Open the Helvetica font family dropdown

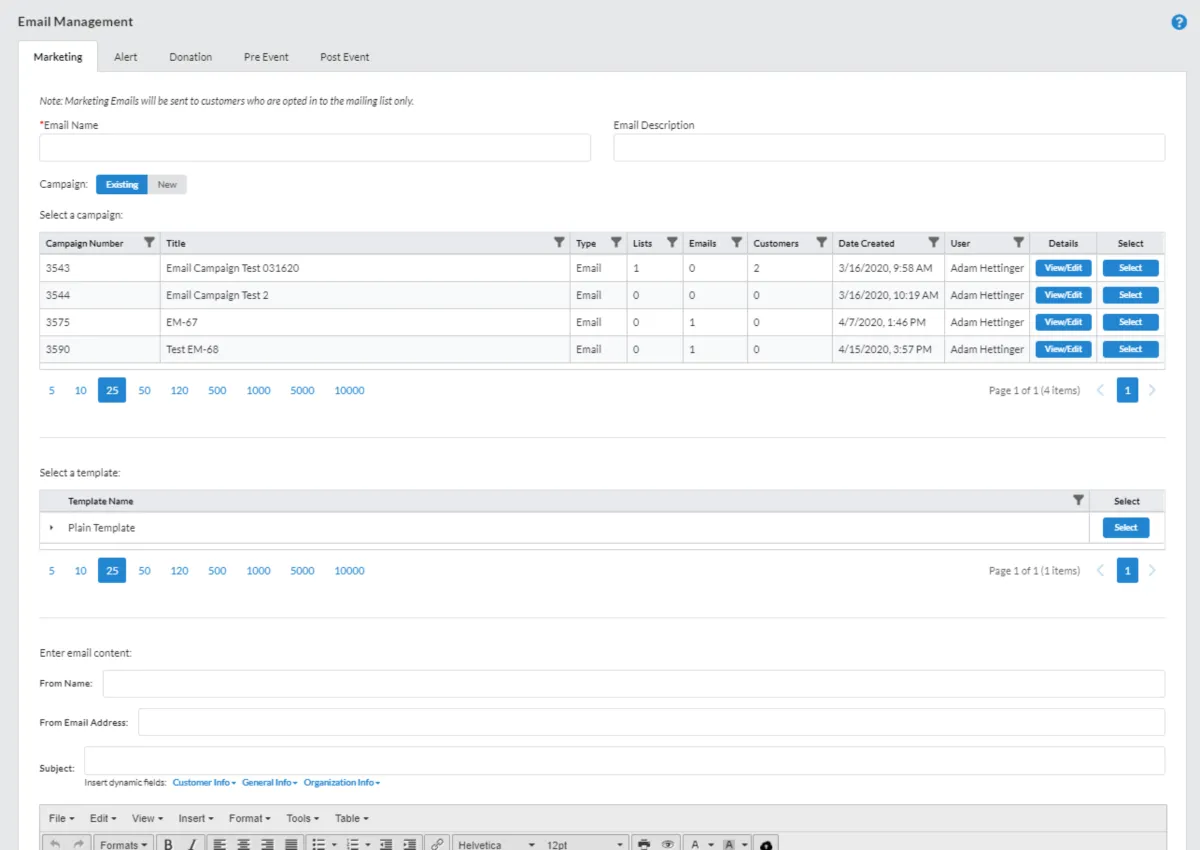[x=496, y=844]
